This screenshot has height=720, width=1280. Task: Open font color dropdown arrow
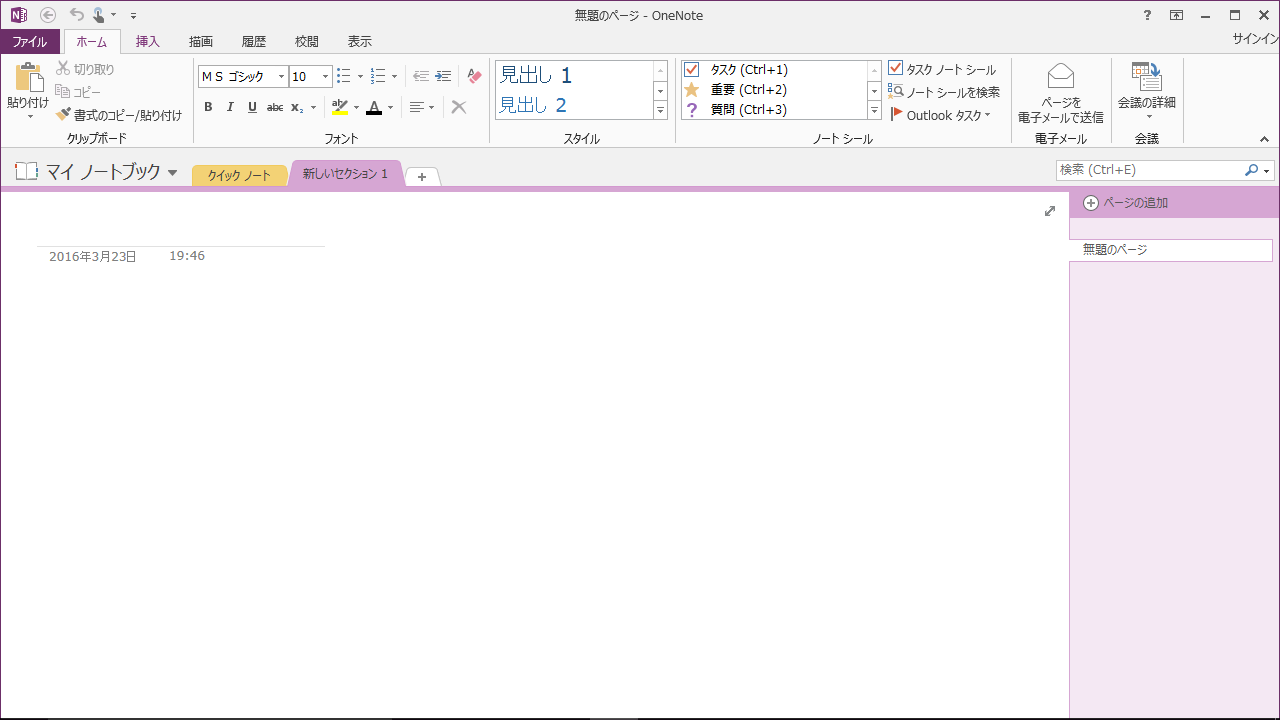click(x=390, y=107)
